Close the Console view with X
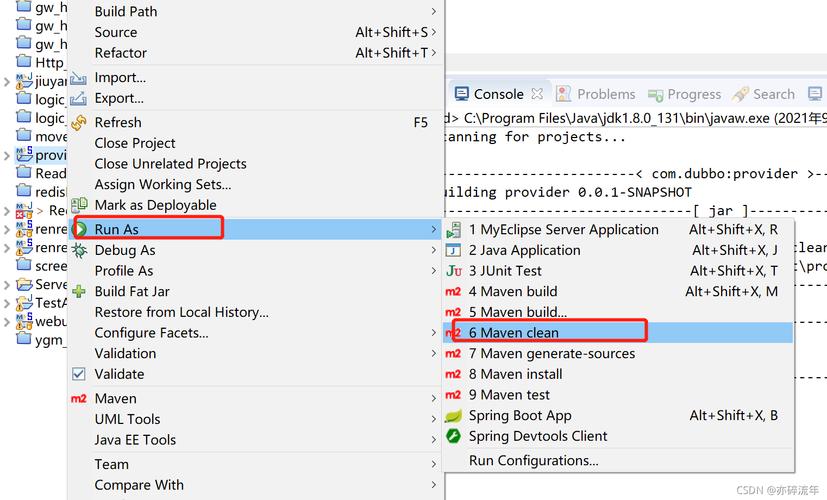This screenshot has height=500, width=827. (537, 94)
